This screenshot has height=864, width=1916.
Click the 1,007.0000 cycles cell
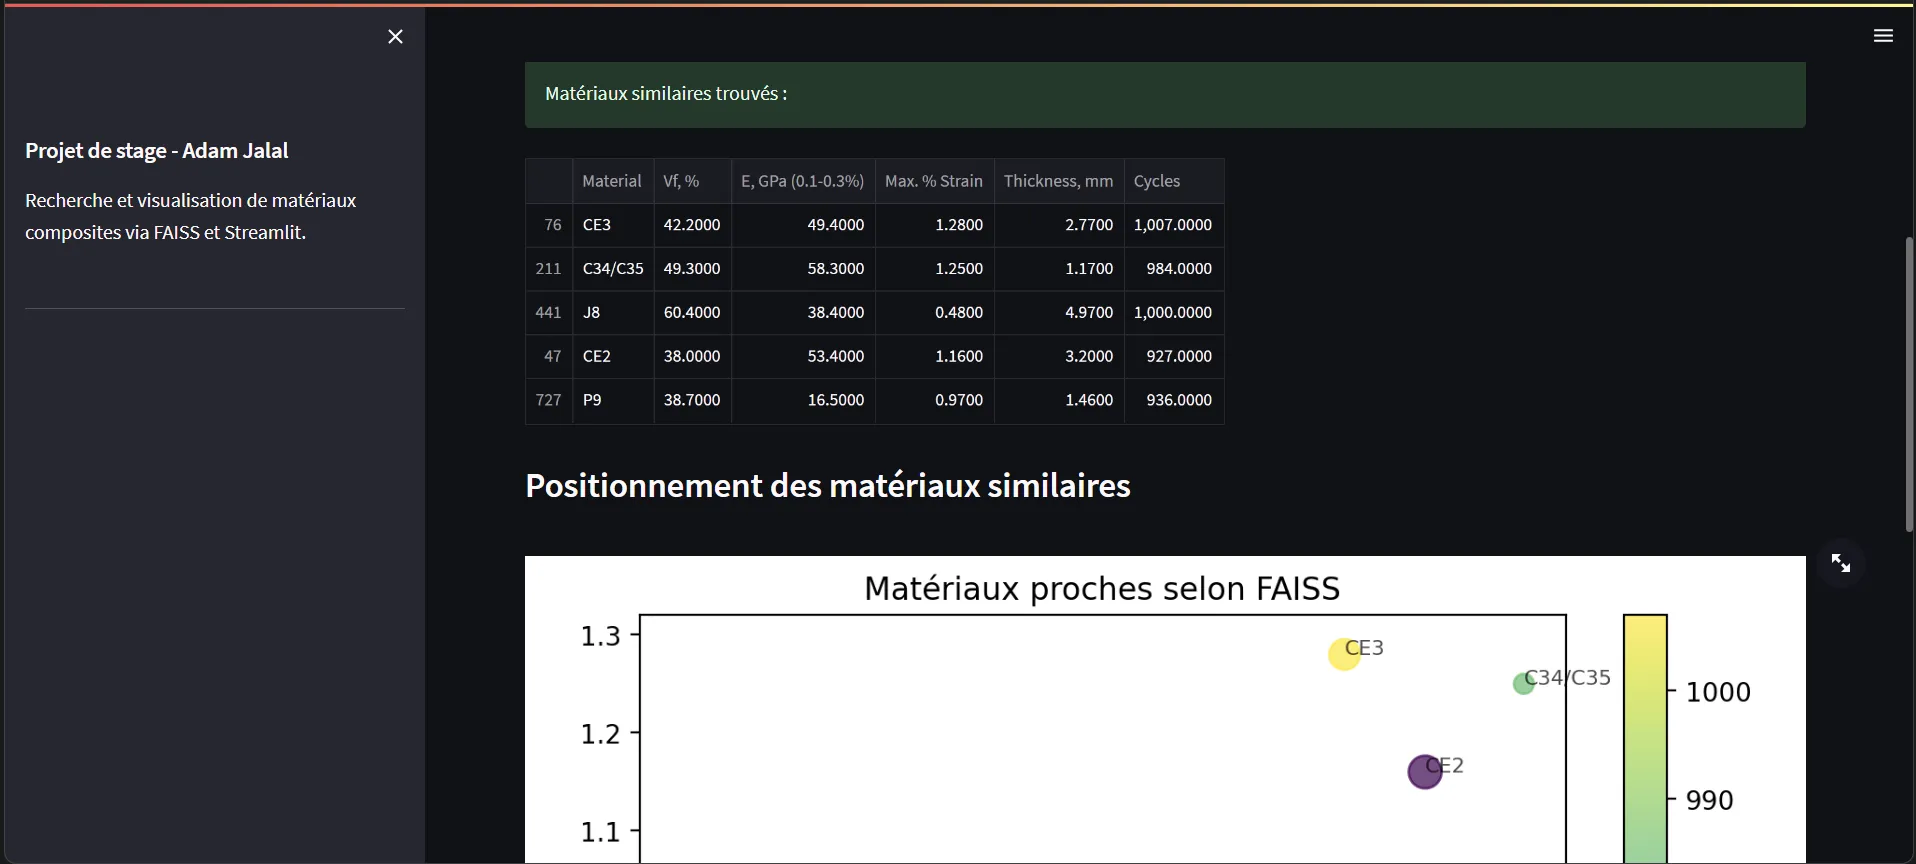pyautogui.click(x=1174, y=225)
